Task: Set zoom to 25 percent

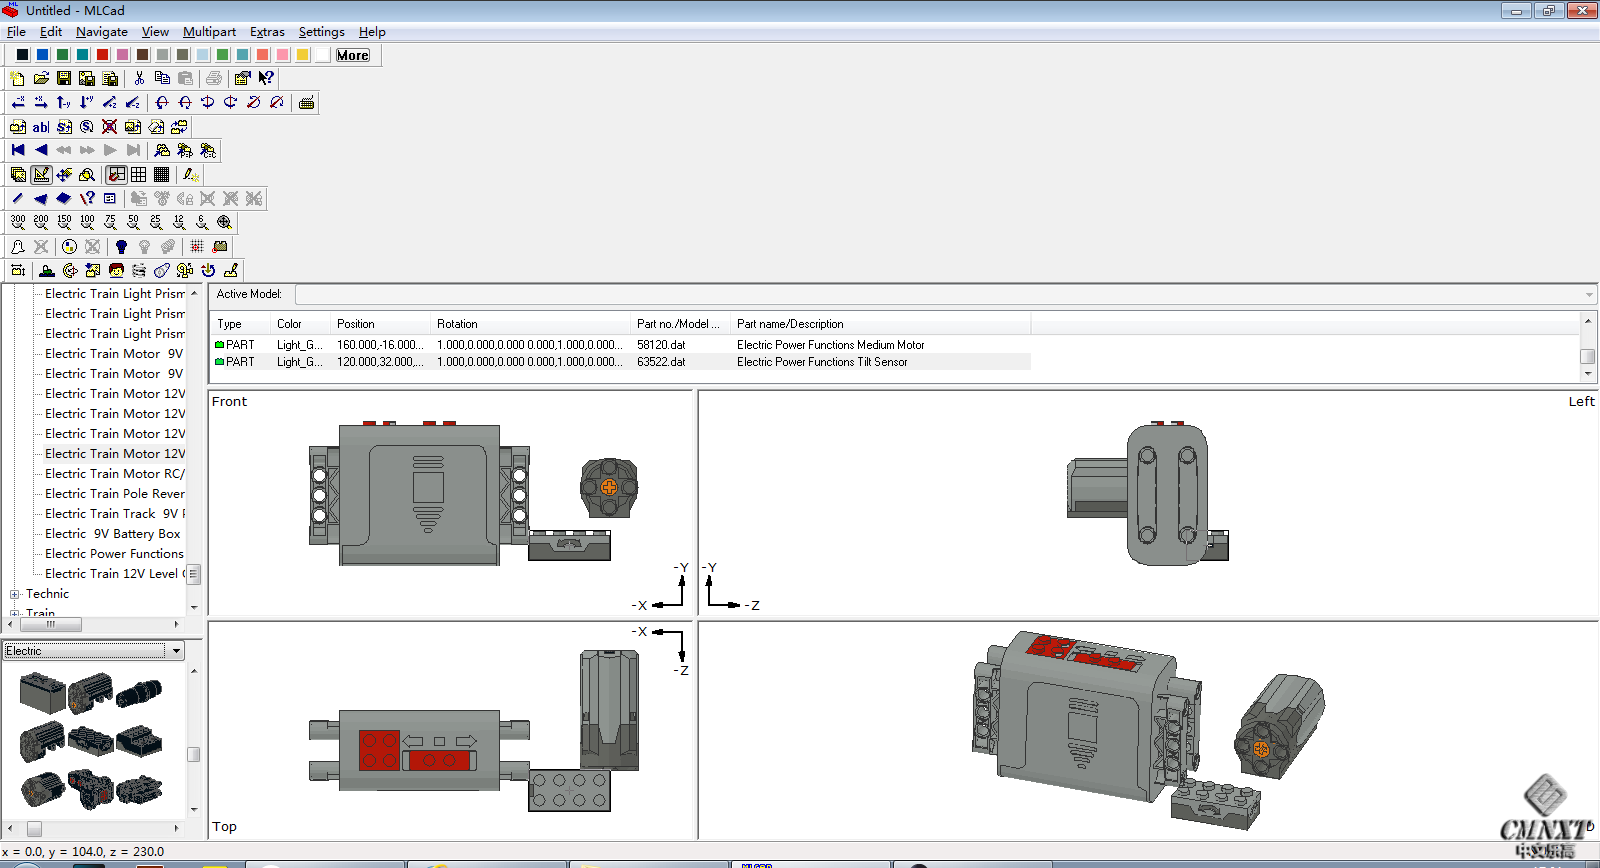Action: click(156, 222)
